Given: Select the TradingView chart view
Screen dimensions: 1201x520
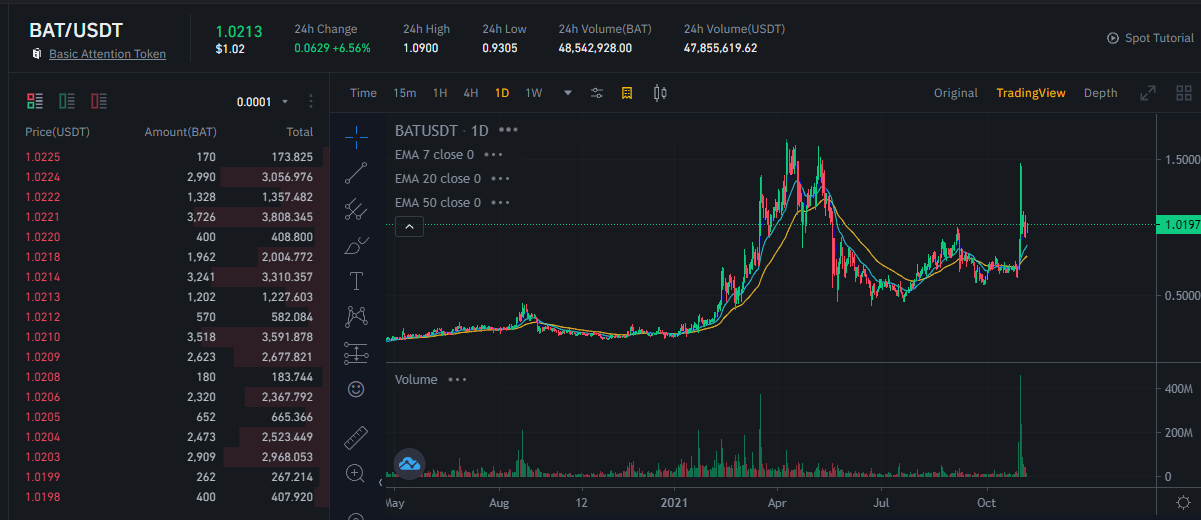Looking at the screenshot, I should [x=1031, y=93].
